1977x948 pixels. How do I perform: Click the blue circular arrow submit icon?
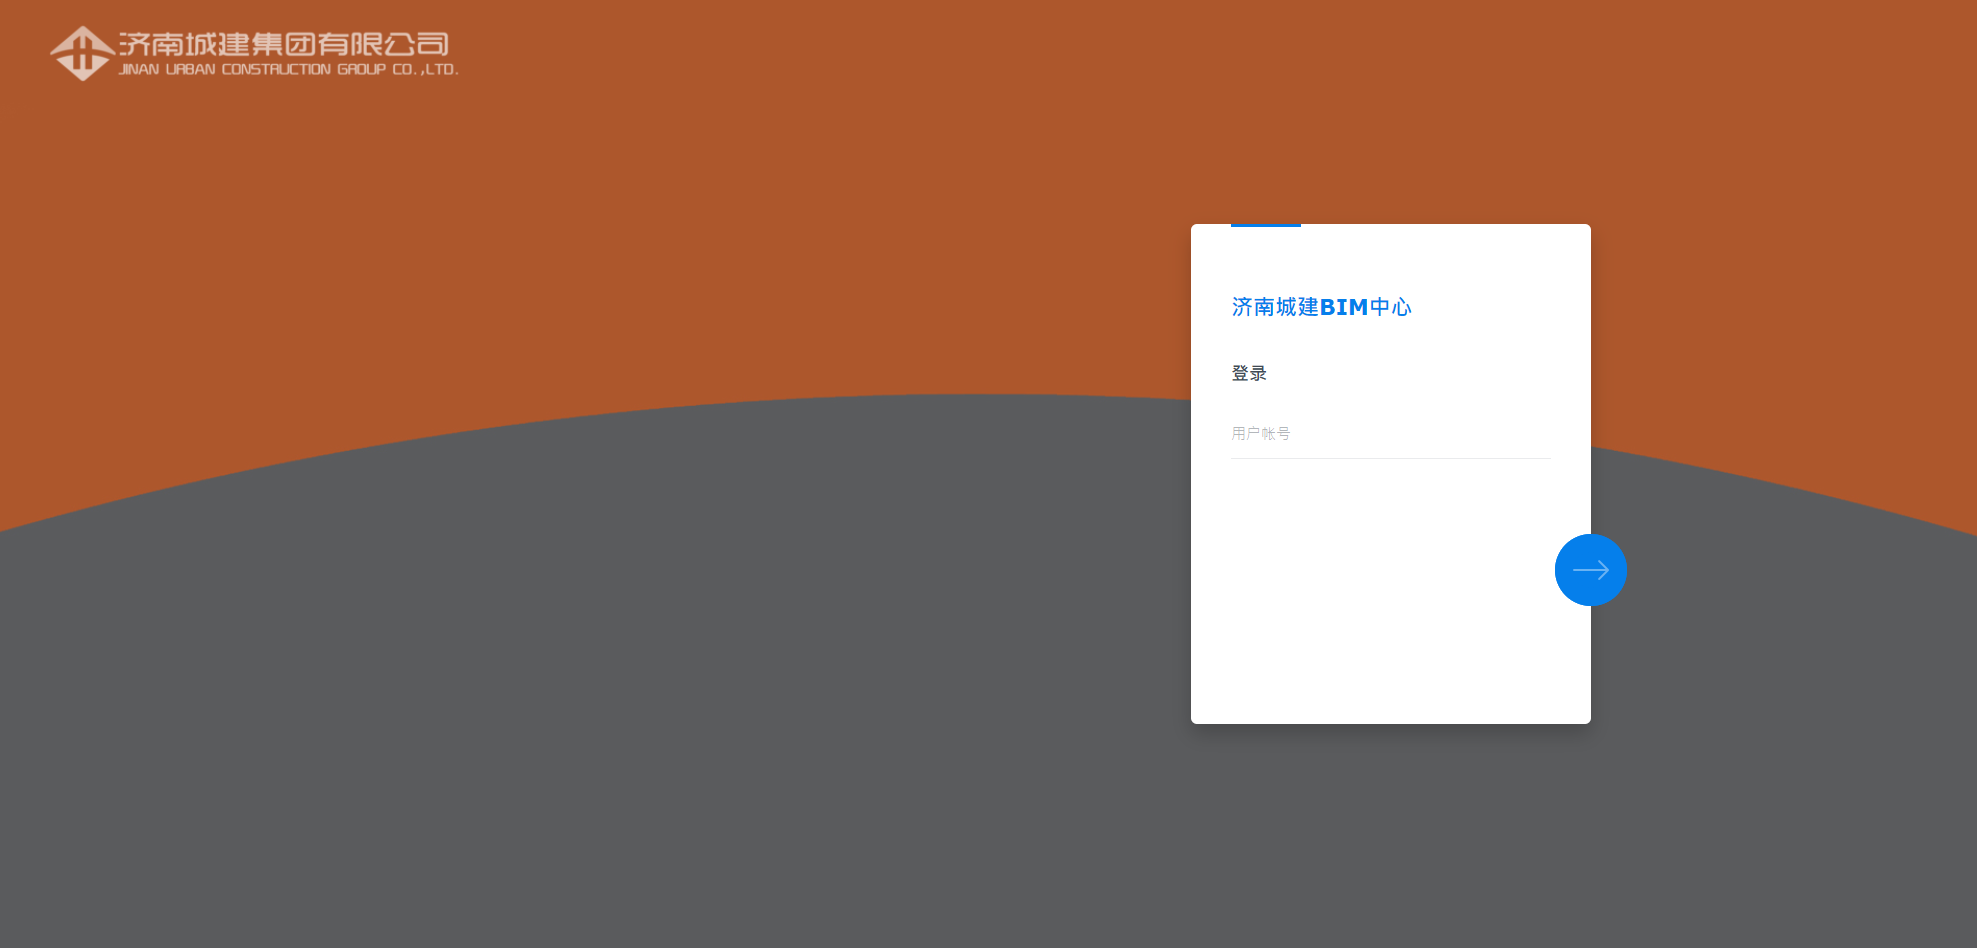1590,569
